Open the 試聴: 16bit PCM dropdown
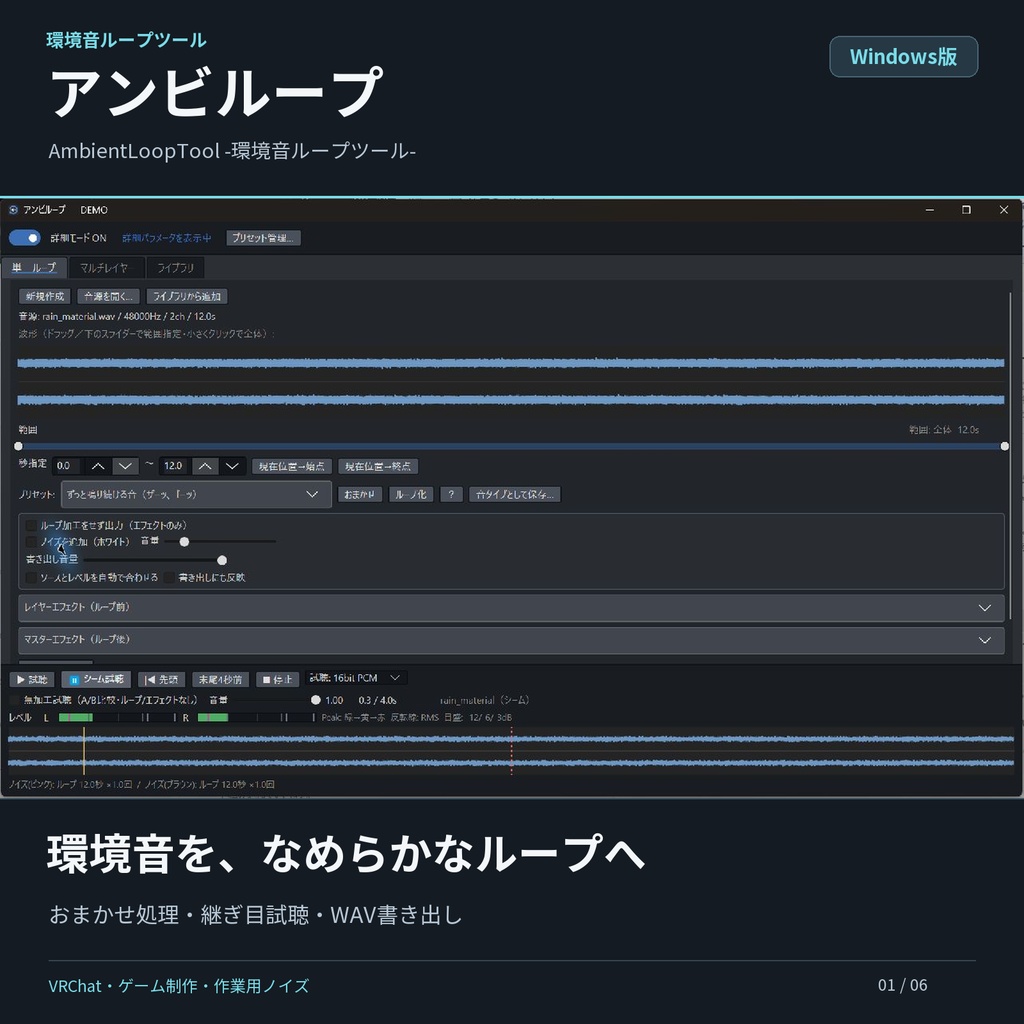 (x=356, y=678)
